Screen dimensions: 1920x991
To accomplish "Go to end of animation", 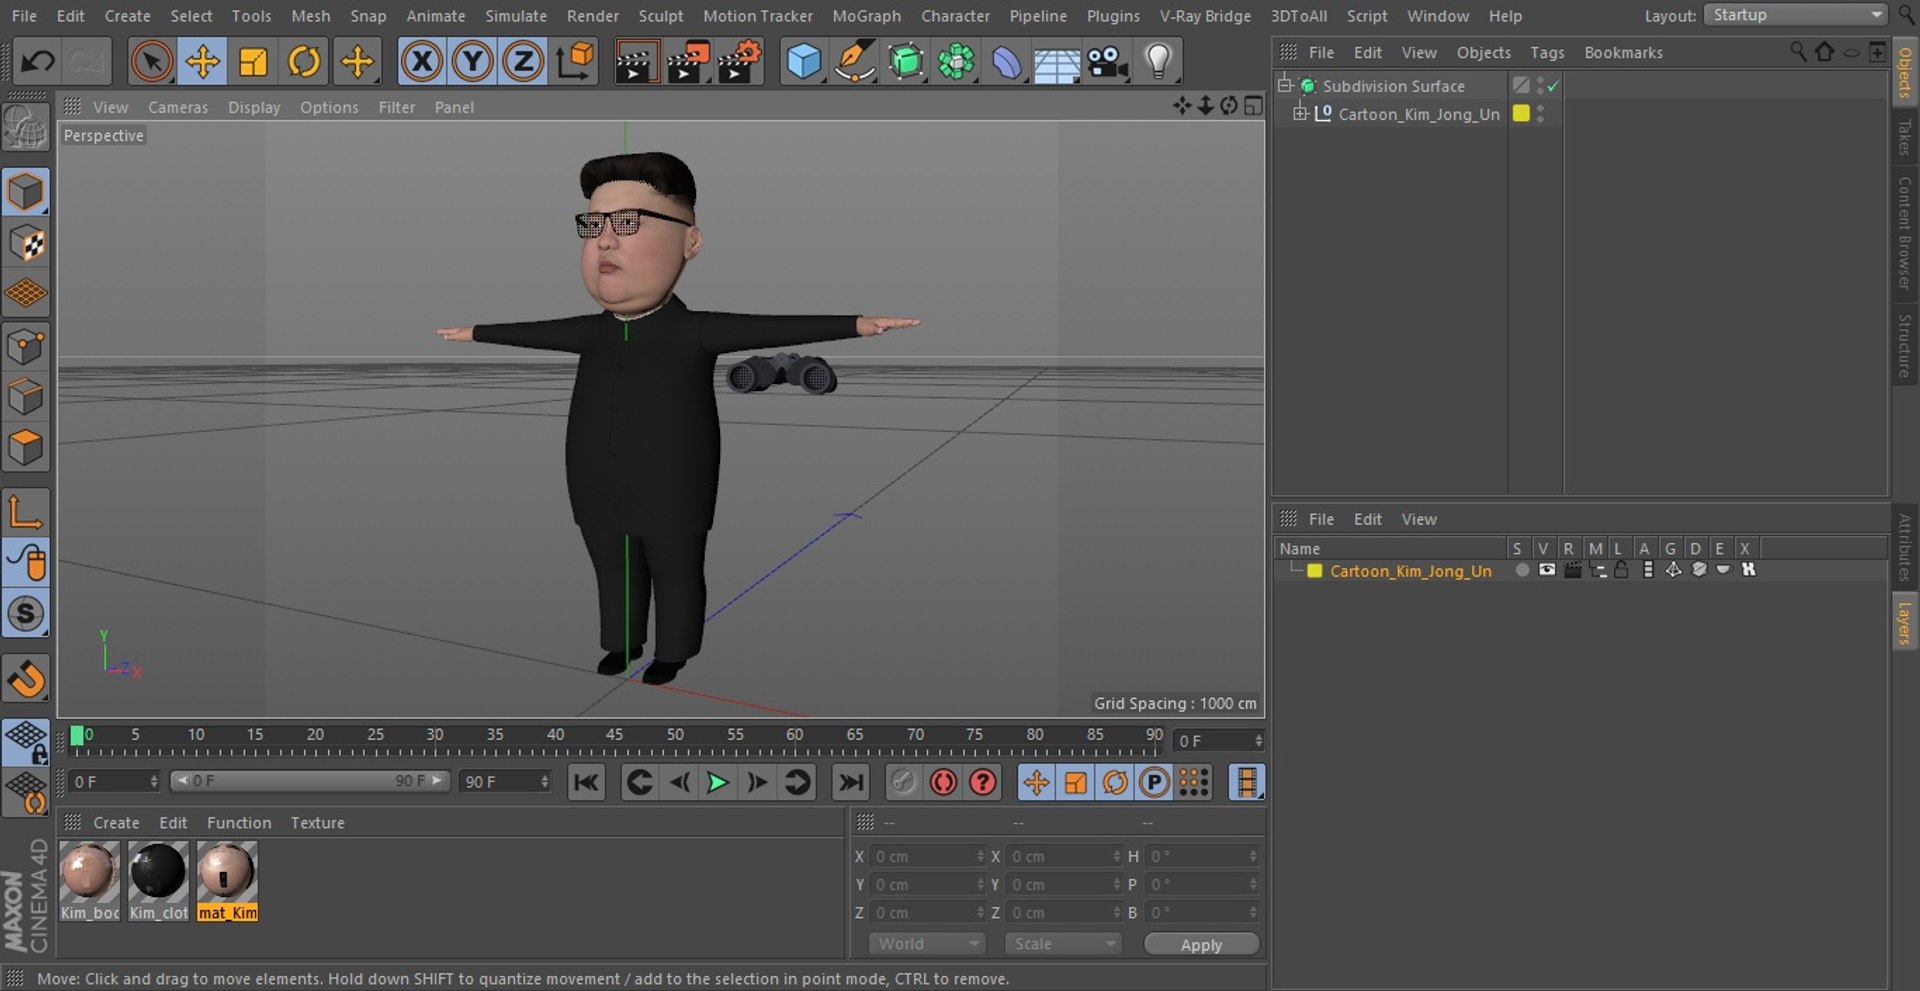I will pyautogui.click(x=851, y=782).
